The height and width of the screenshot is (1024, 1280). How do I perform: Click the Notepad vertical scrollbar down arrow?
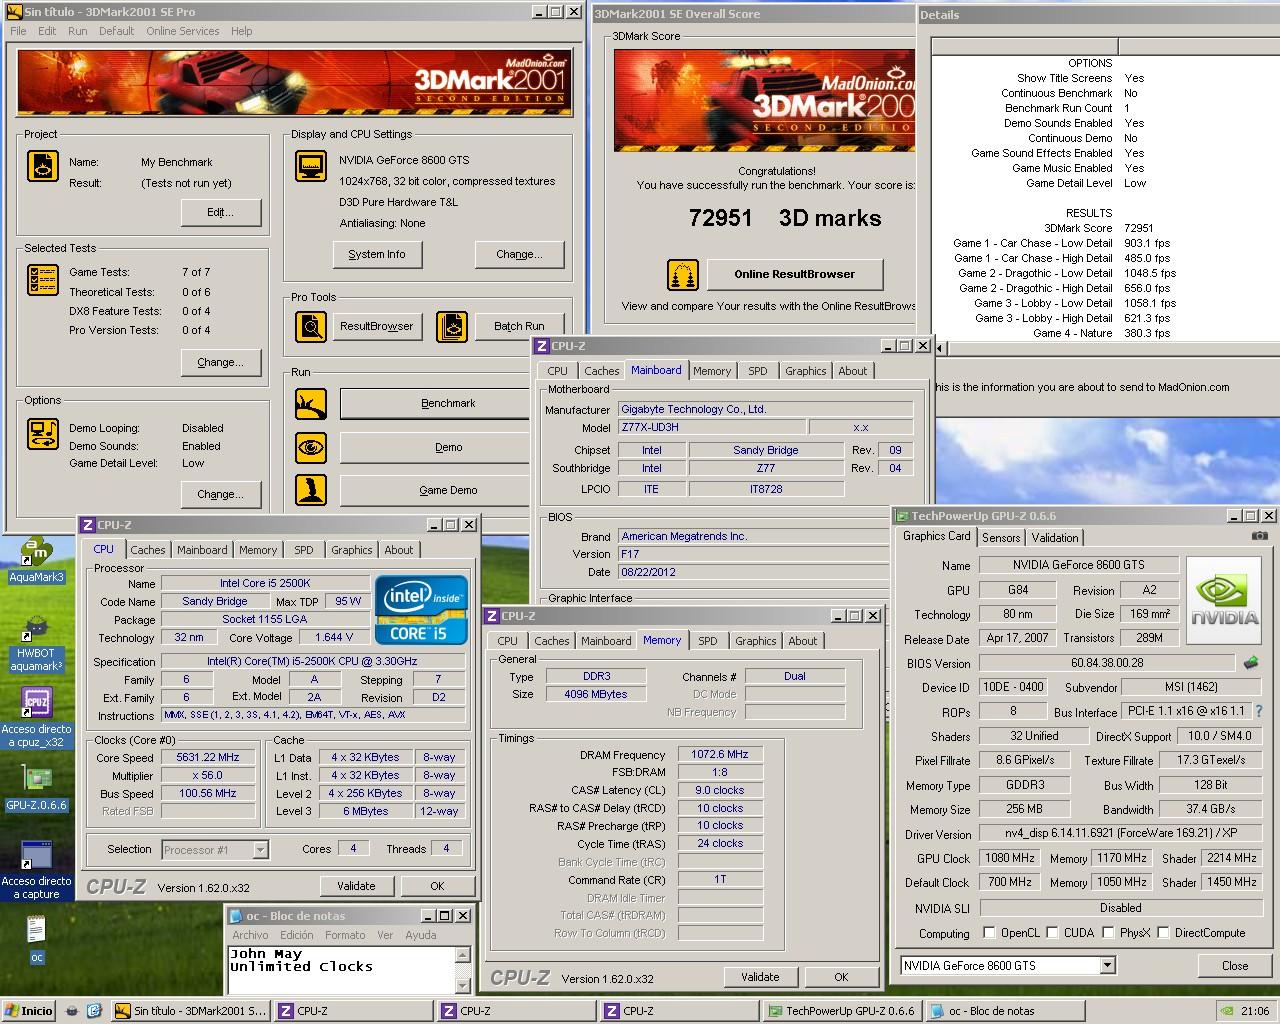click(x=463, y=985)
